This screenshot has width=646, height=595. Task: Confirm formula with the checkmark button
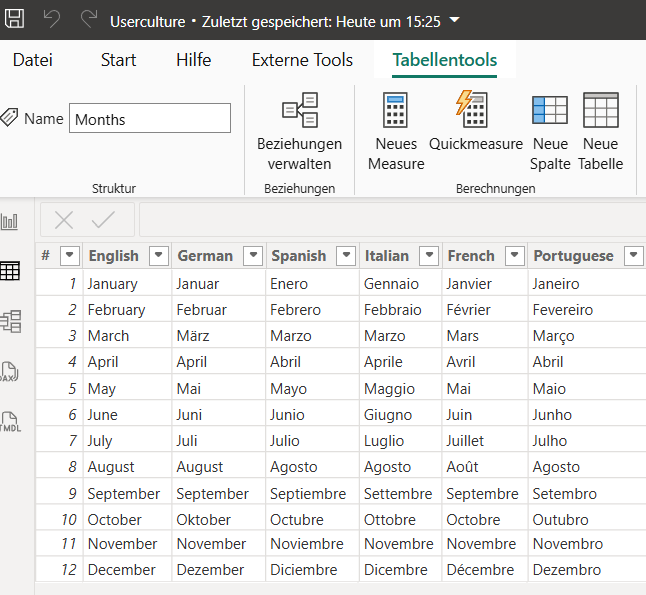[x=104, y=220]
